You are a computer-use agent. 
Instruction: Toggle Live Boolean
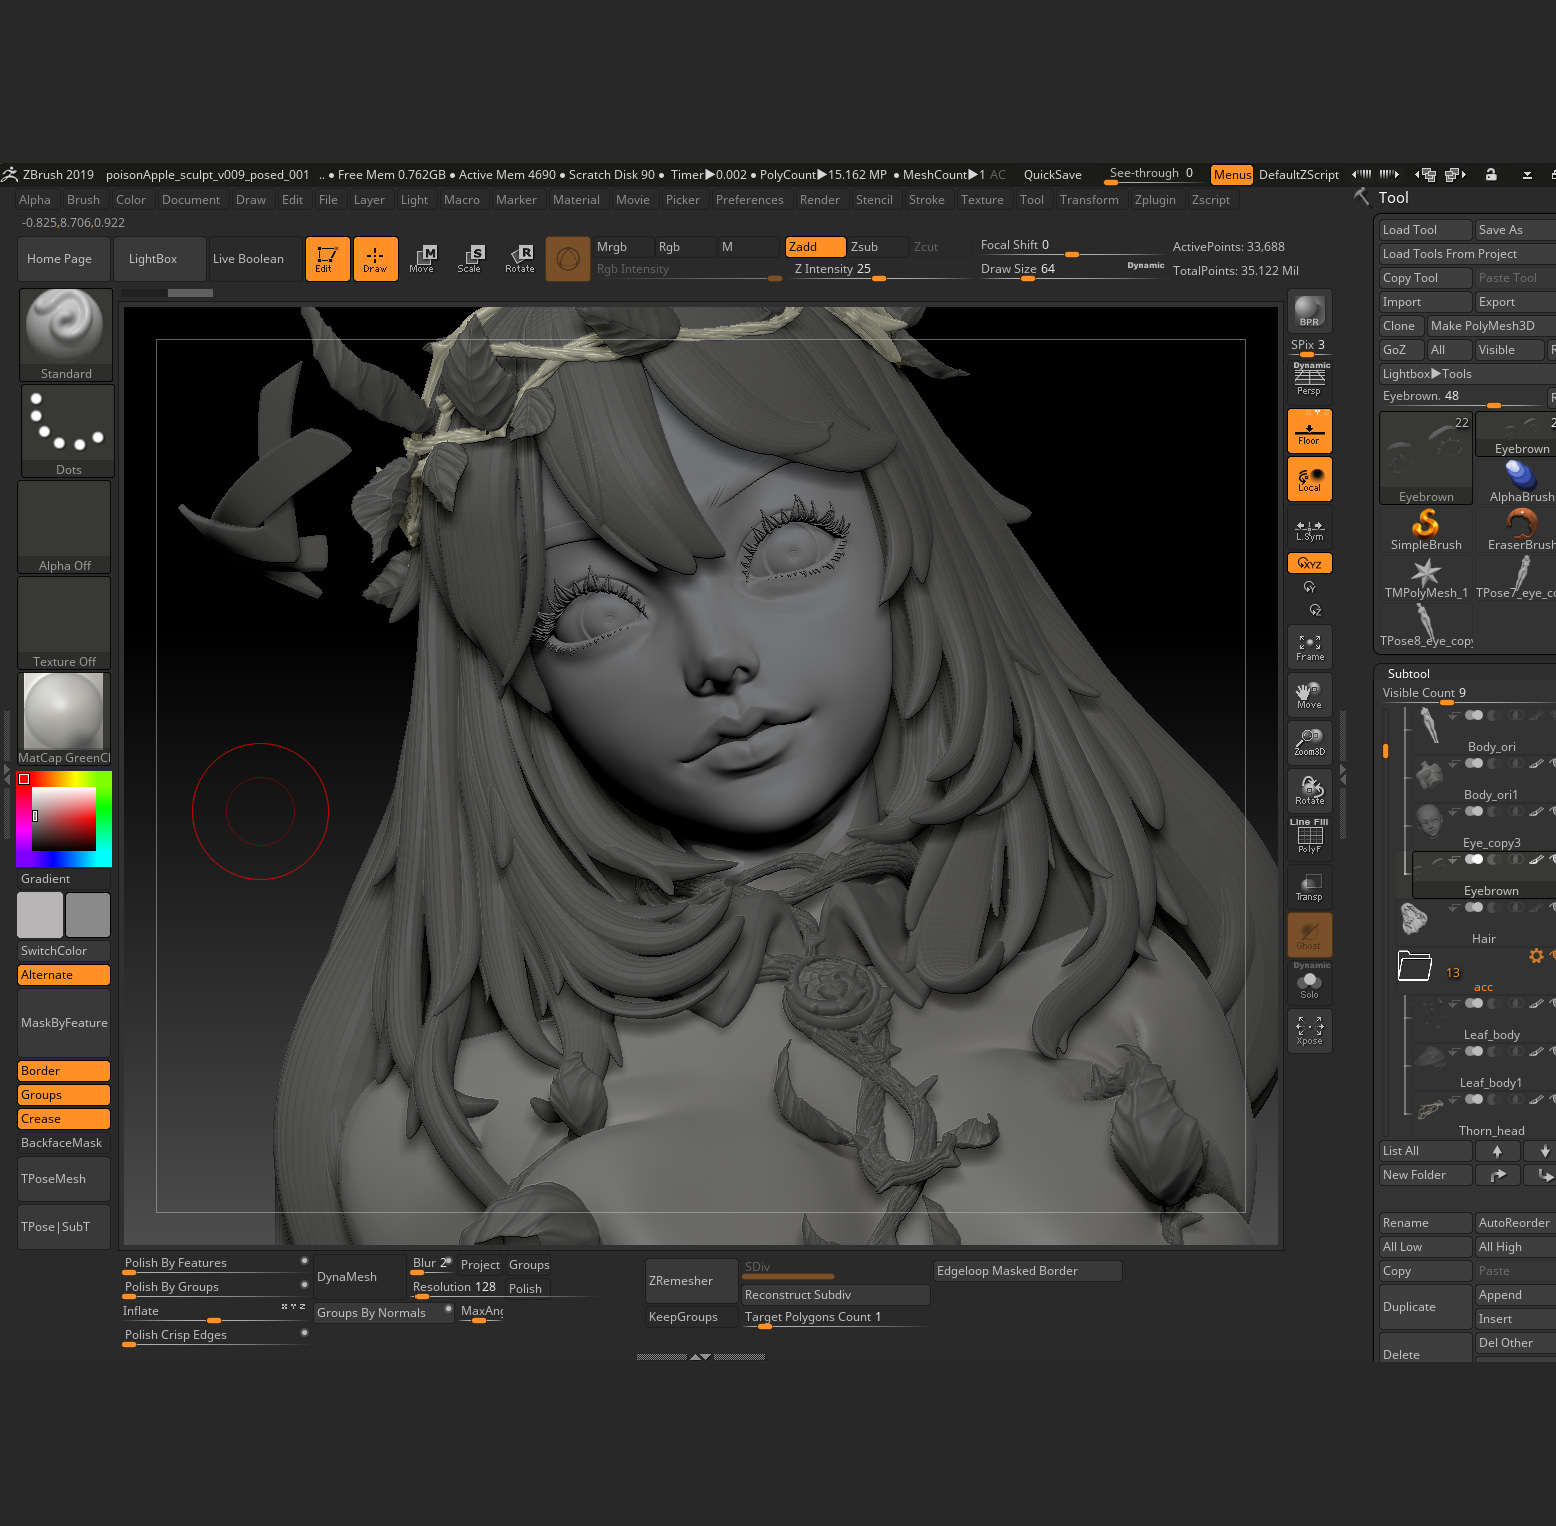(x=255, y=259)
